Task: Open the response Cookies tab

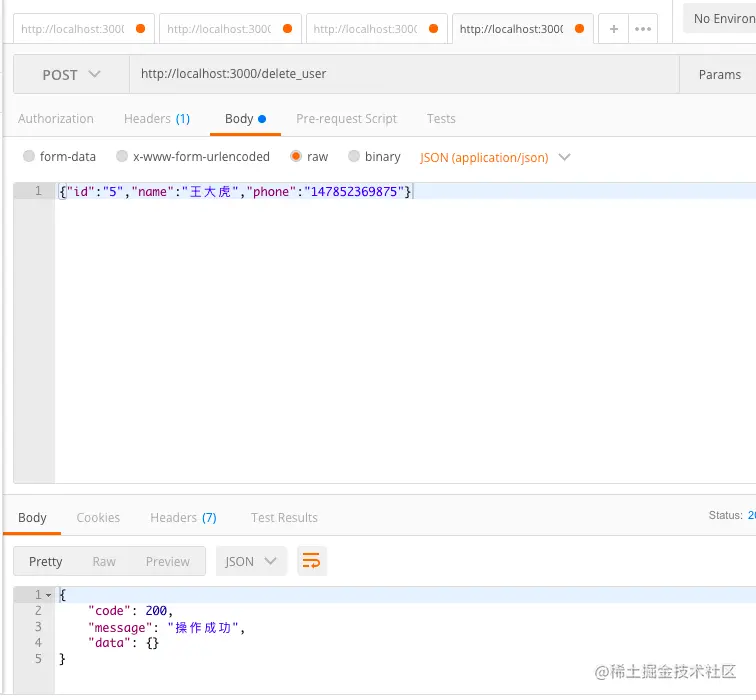Action: [x=98, y=518]
